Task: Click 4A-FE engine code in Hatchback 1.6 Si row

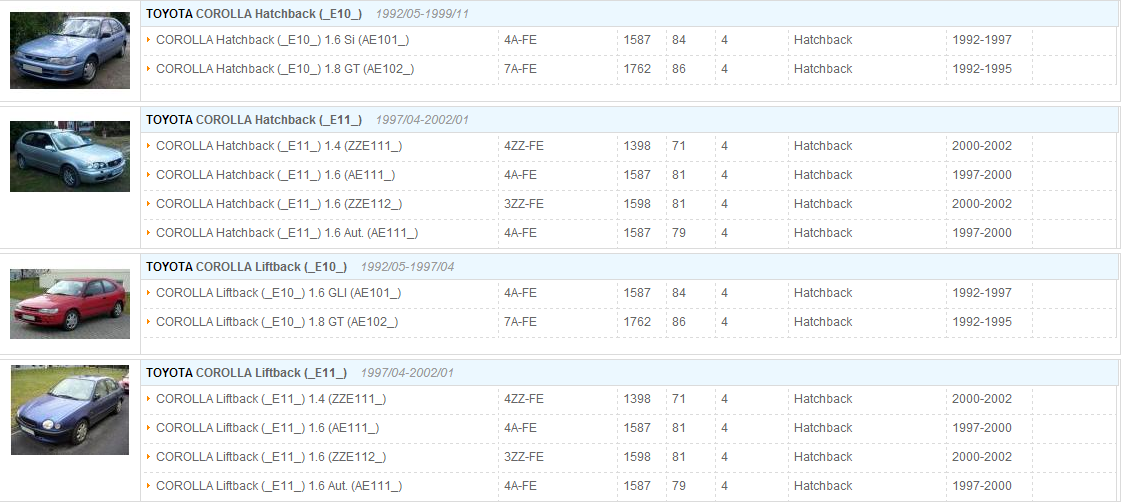Action: 520,40
